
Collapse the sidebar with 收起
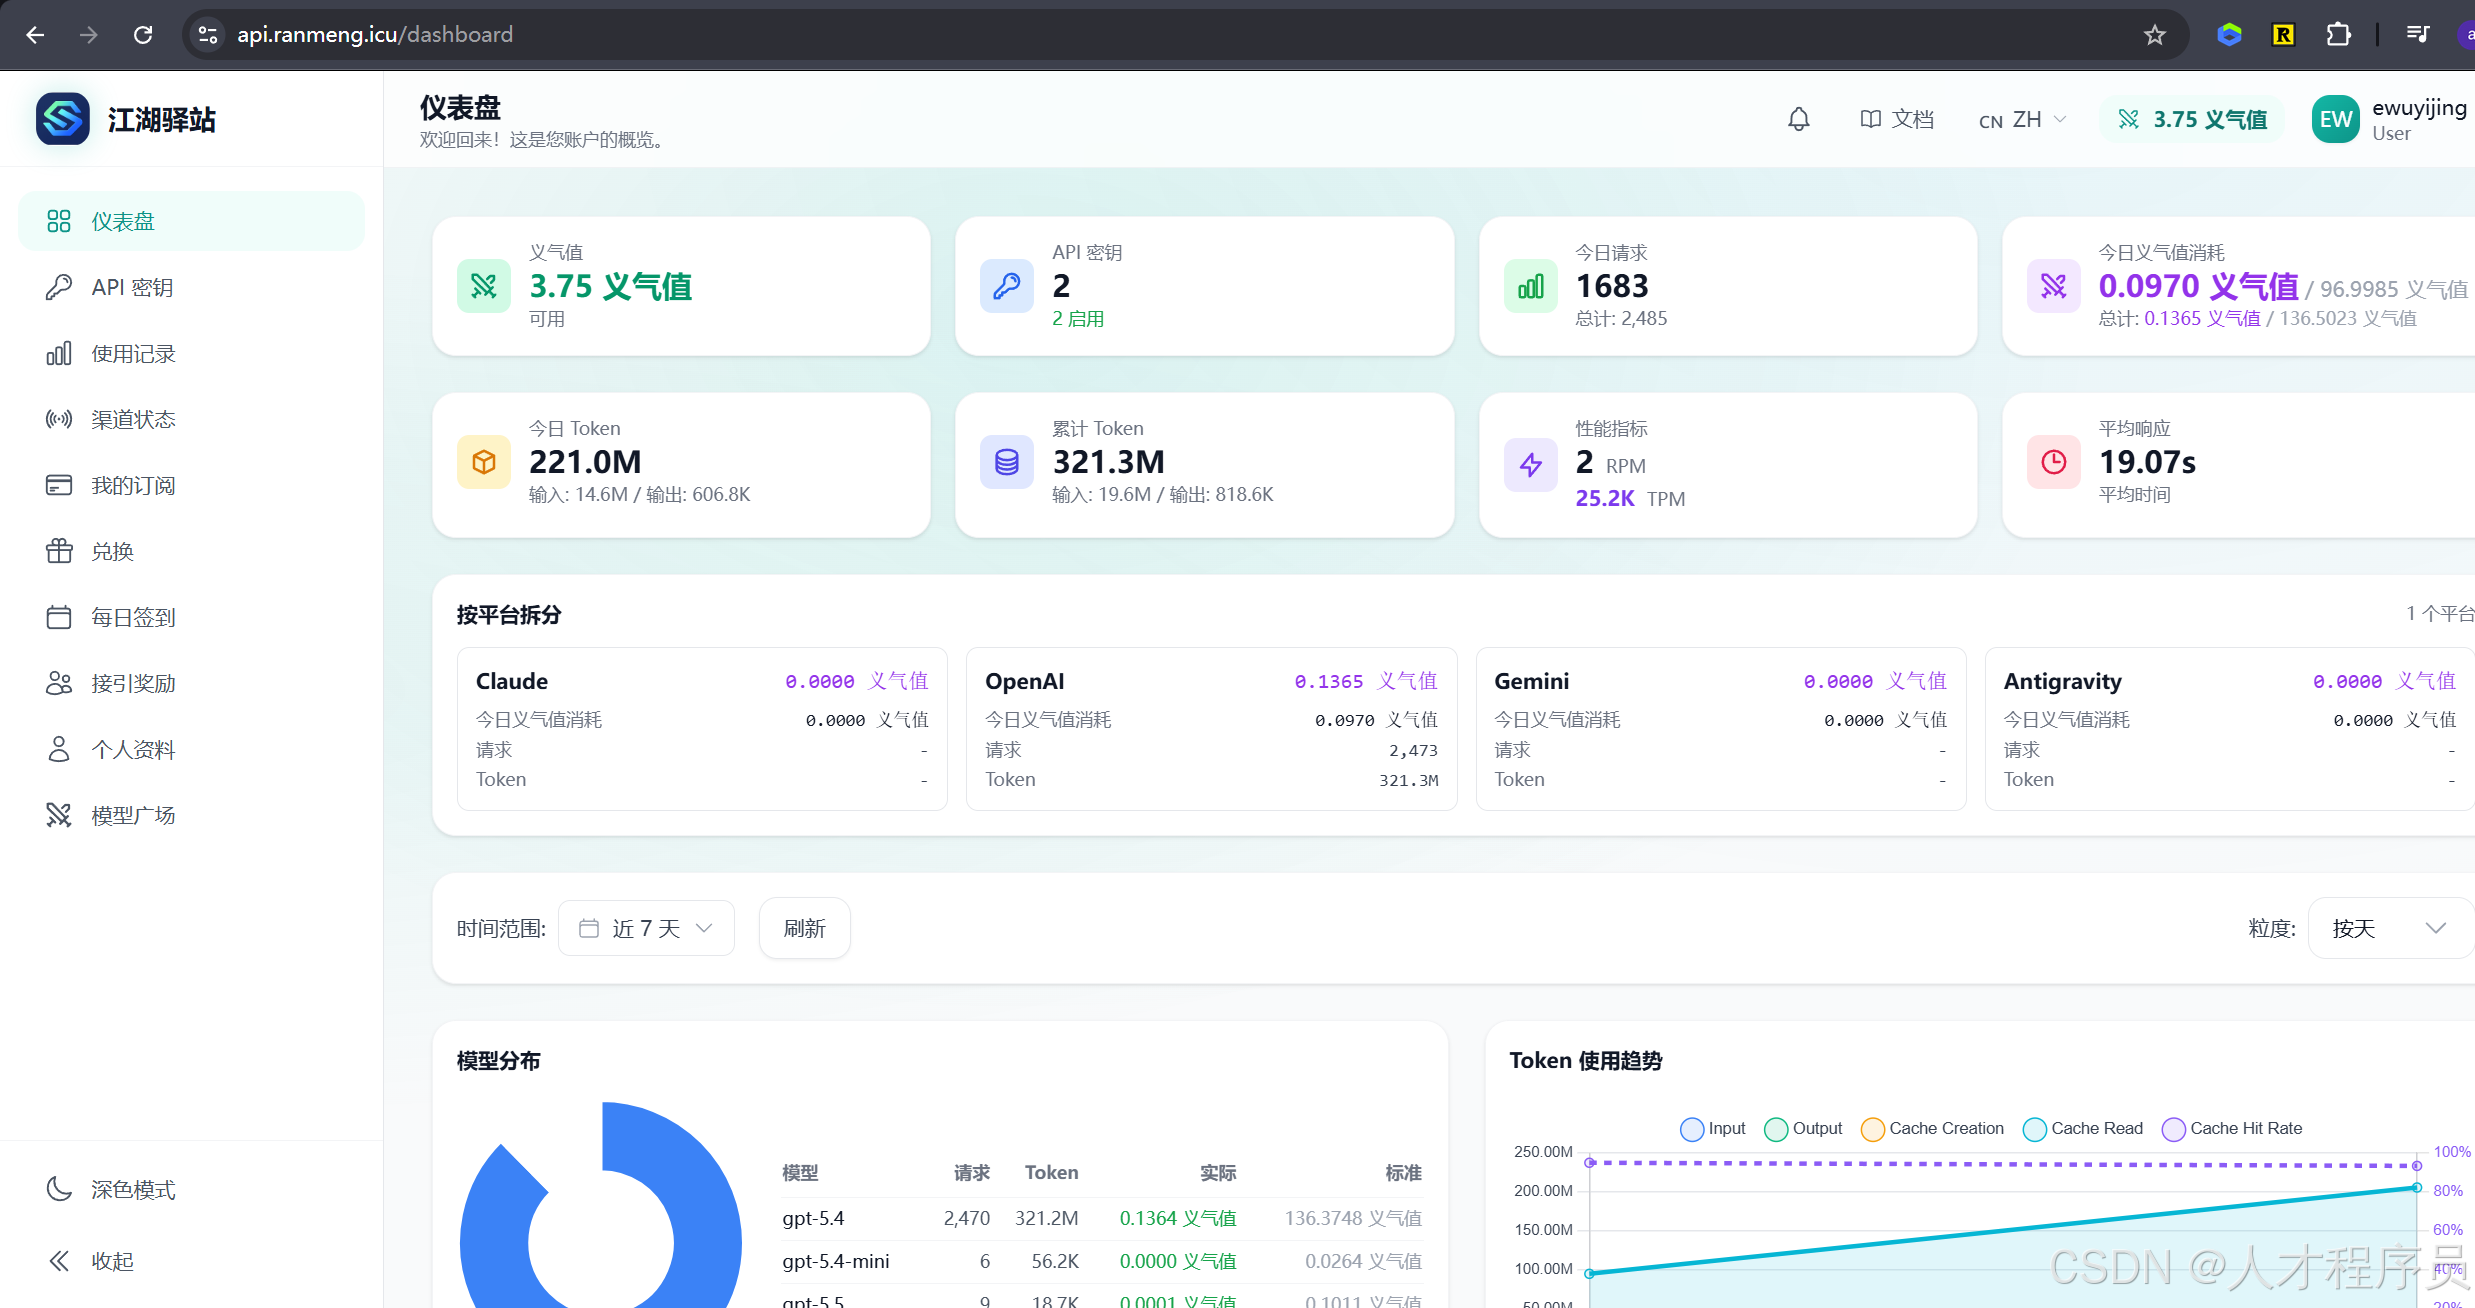[x=192, y=1261]
